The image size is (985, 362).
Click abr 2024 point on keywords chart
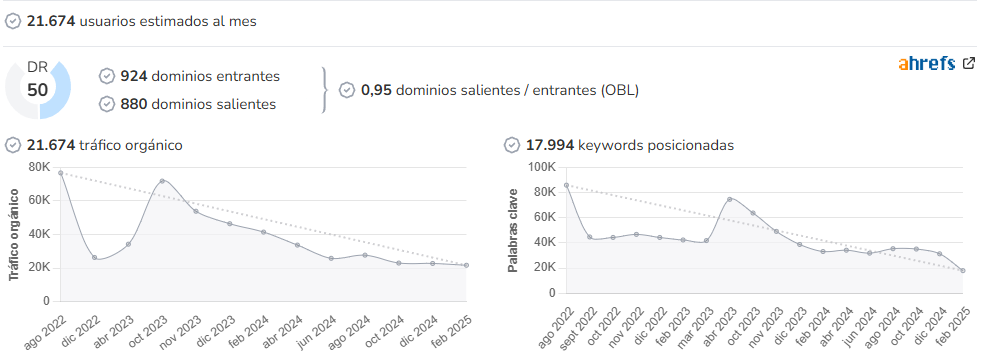click(x=846, y=250)
